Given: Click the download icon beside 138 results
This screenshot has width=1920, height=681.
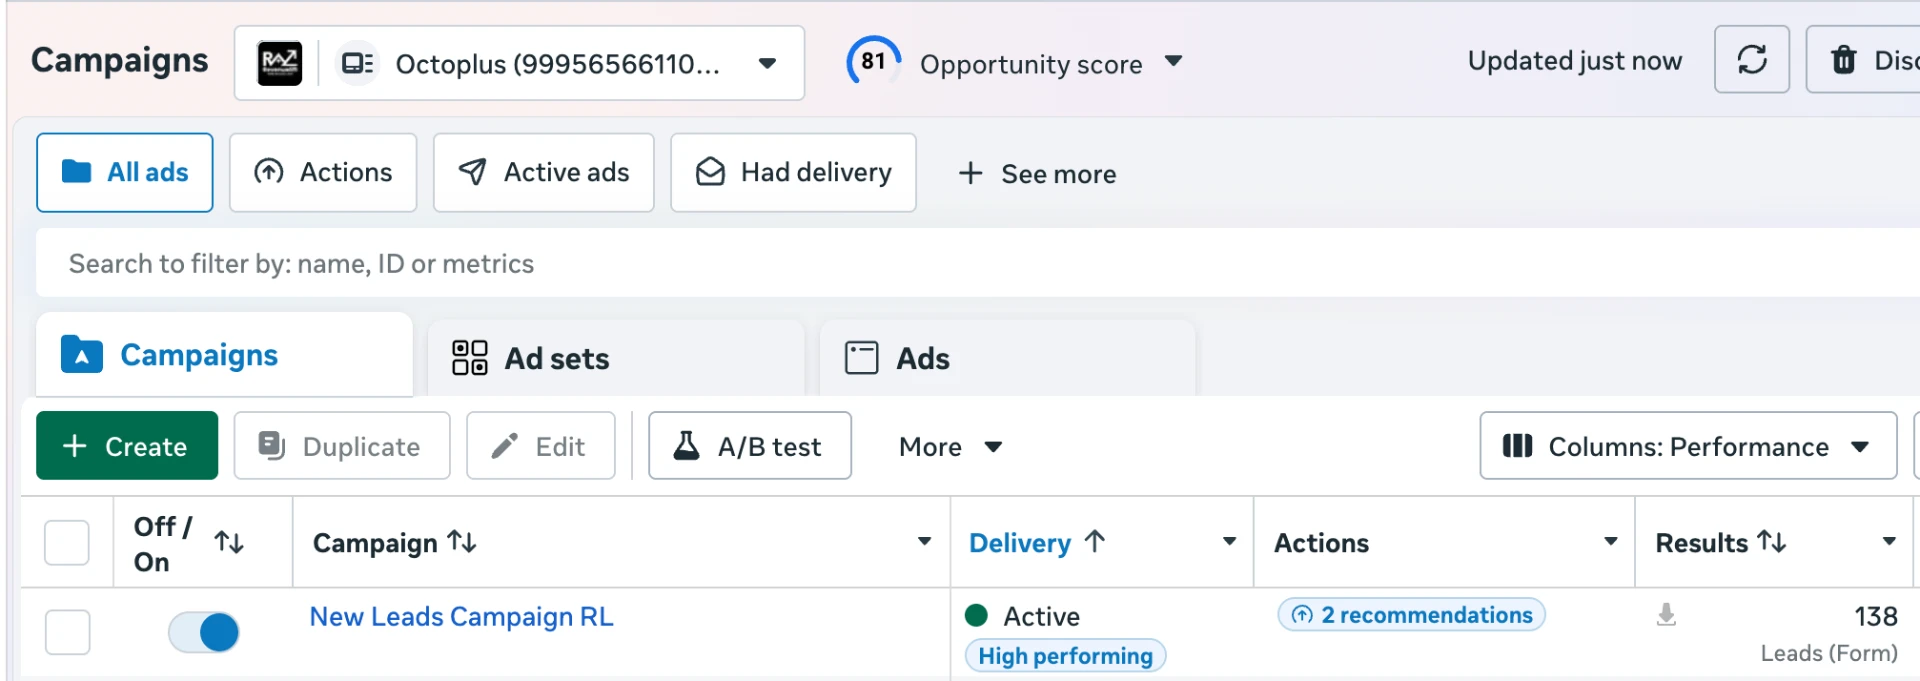Looking at the screenshot, I should point(1666,614).
